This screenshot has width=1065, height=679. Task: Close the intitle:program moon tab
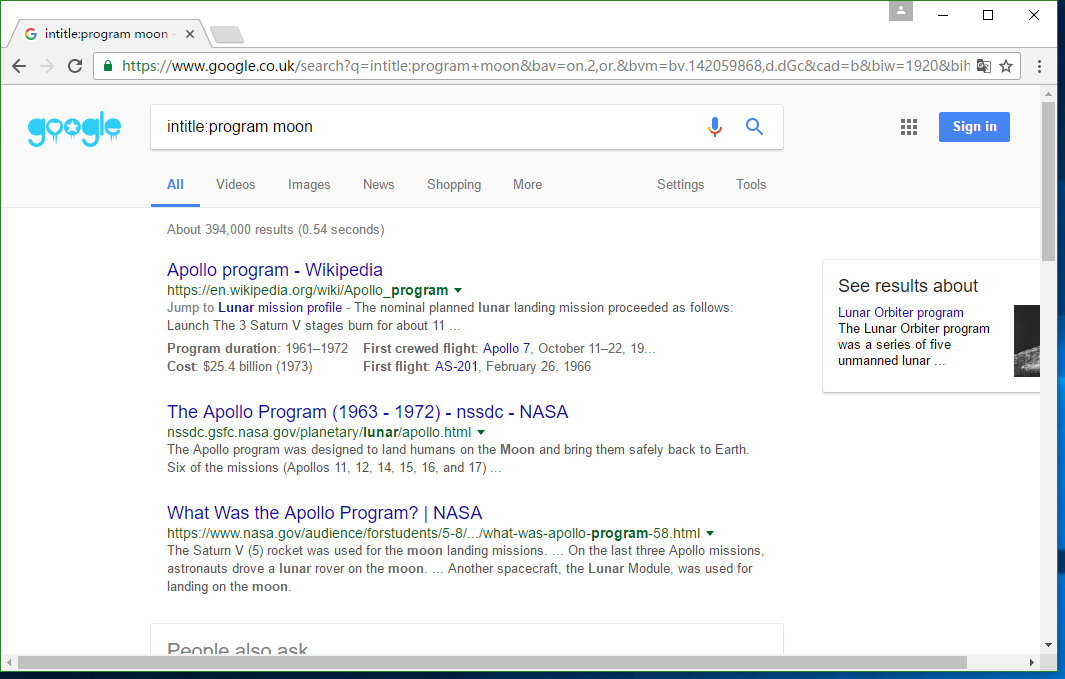coord(190,34)
